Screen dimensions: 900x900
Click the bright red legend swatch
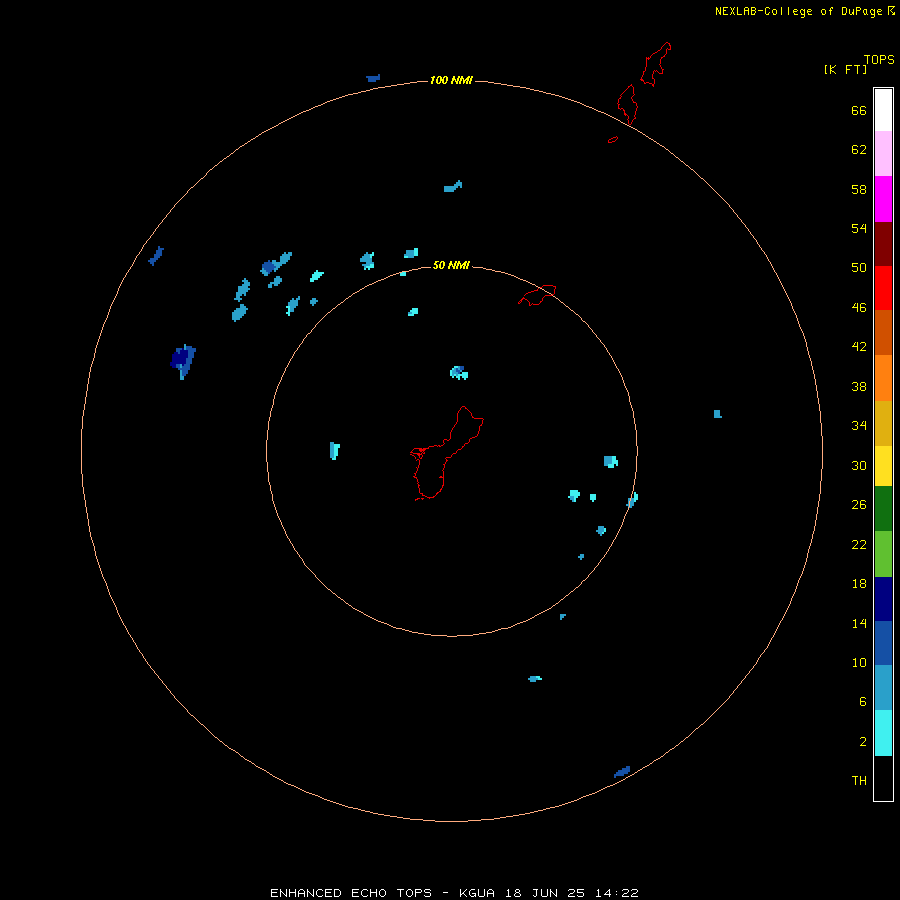[x=883, y=288]
